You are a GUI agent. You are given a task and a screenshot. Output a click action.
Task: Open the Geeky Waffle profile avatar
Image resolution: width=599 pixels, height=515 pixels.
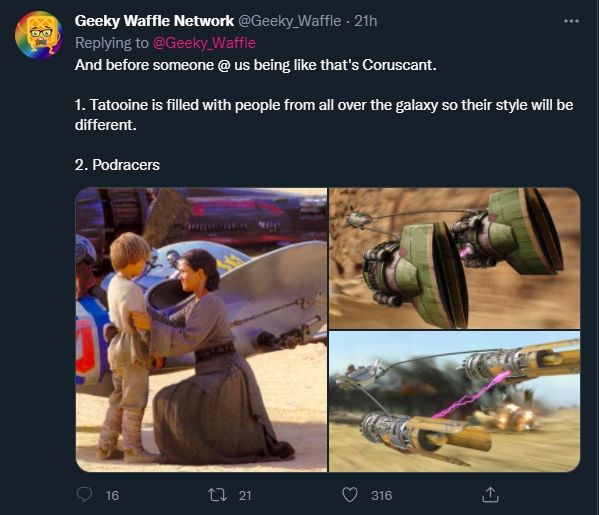39,35
